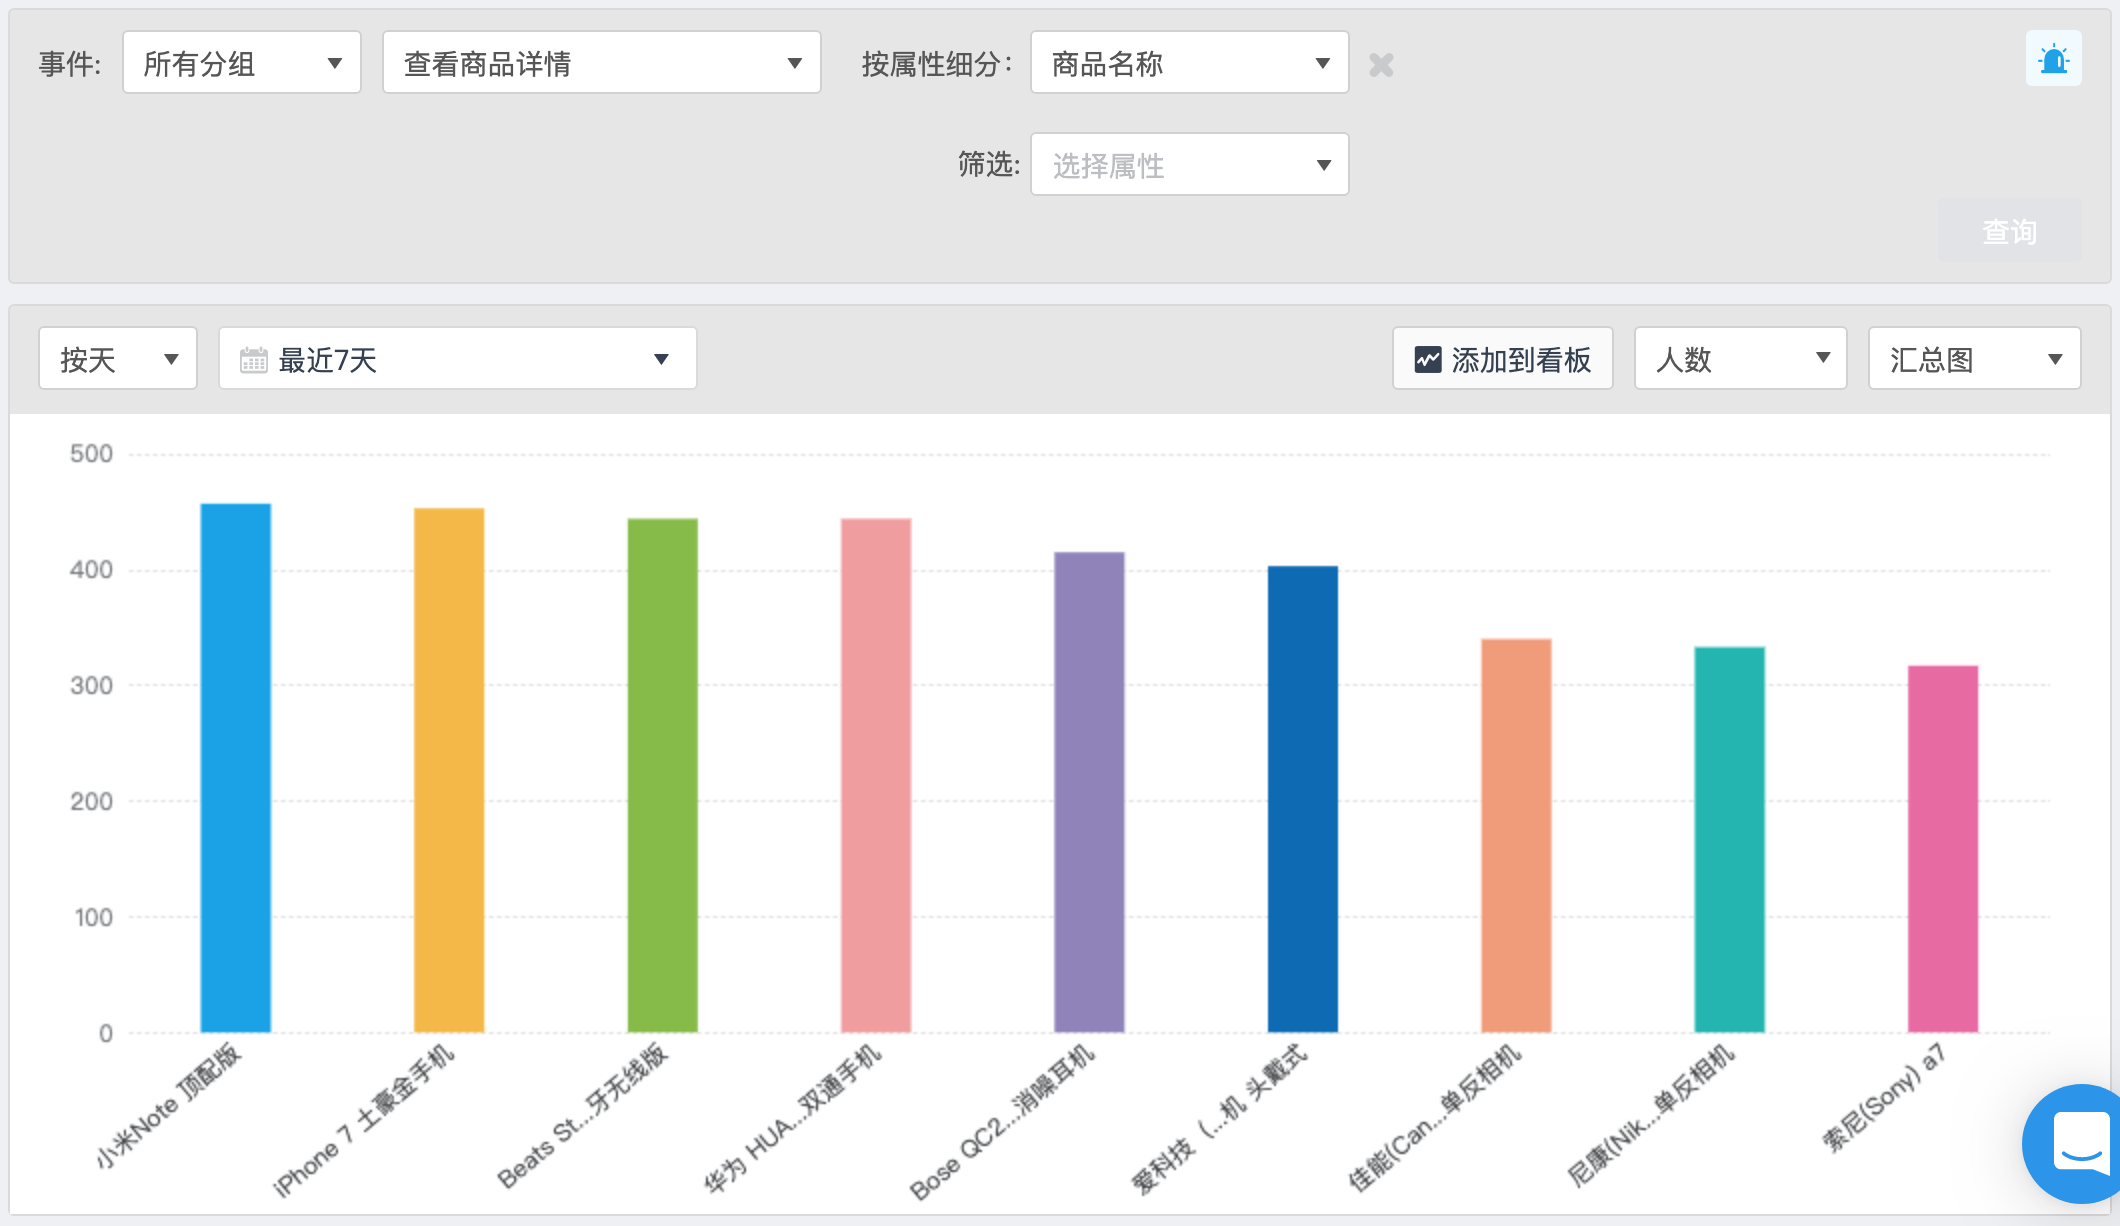
Task: Click the 500 y-axis value
Action: pos(91,454)
